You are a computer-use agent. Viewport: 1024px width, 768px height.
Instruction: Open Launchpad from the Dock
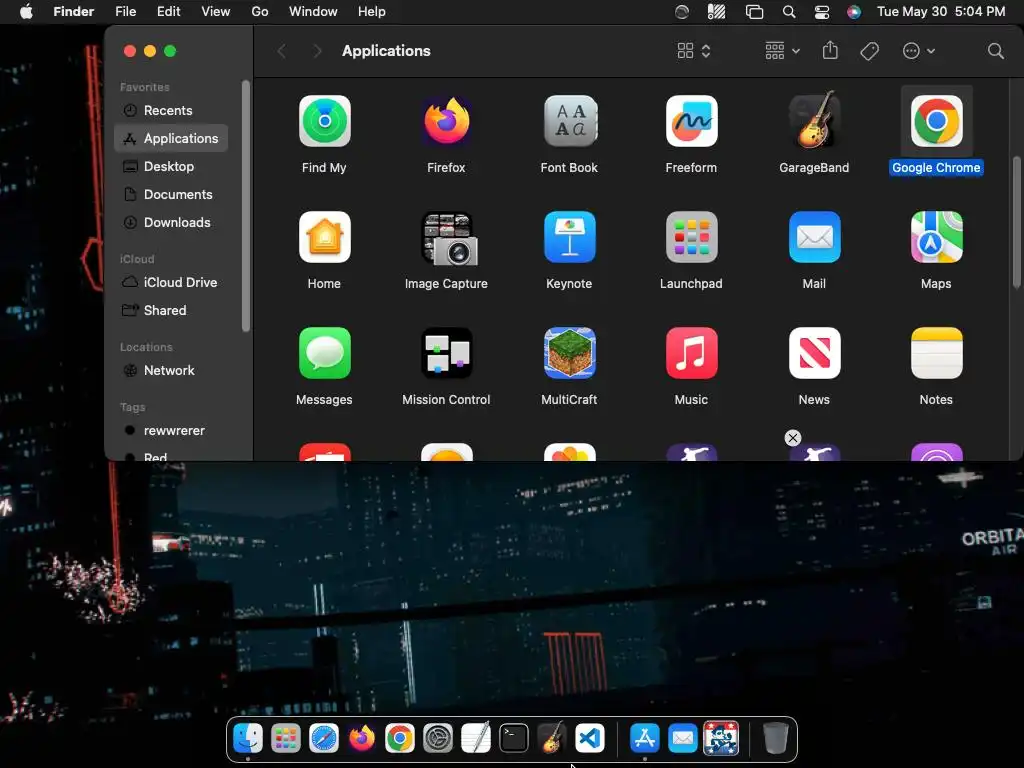[x=286, y=739]
